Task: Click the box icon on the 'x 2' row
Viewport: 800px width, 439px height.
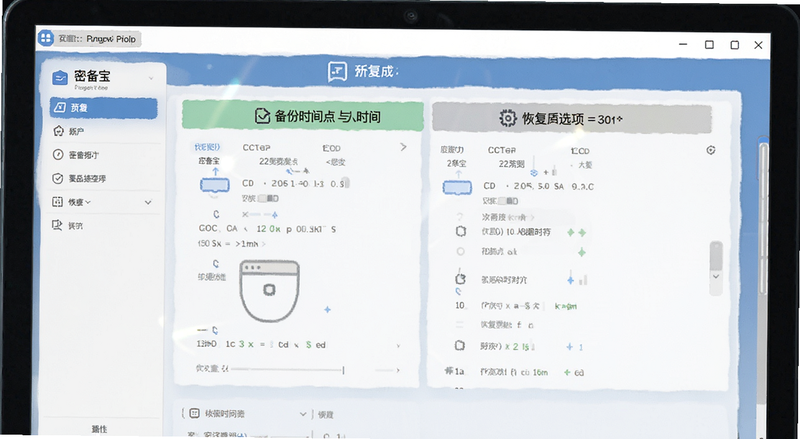Action: pos(460,346)
